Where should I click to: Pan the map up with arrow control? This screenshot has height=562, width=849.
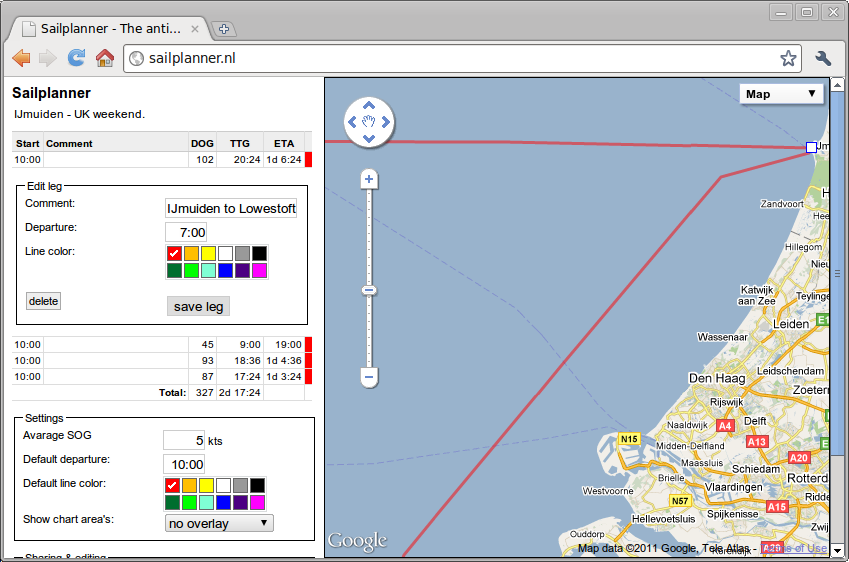click(369, 105)
